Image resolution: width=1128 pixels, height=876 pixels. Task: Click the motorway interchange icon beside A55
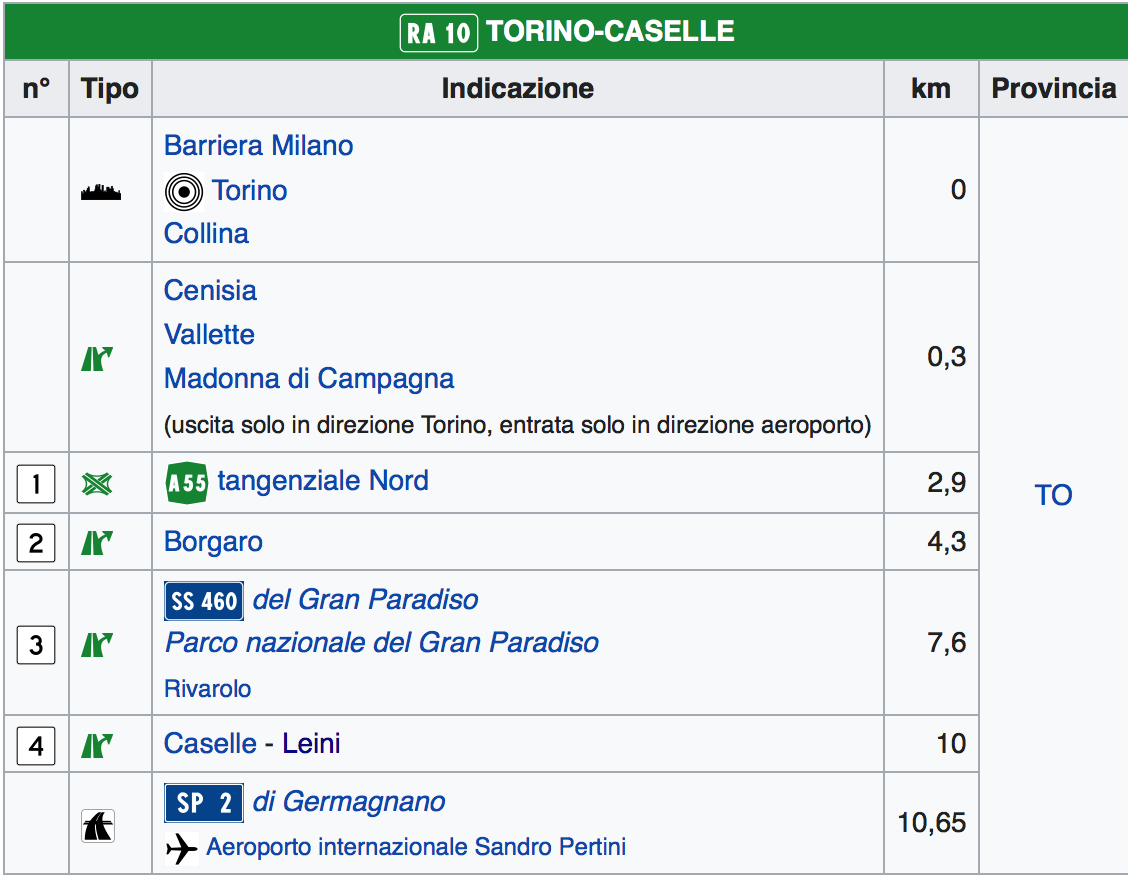pos(97,485)
